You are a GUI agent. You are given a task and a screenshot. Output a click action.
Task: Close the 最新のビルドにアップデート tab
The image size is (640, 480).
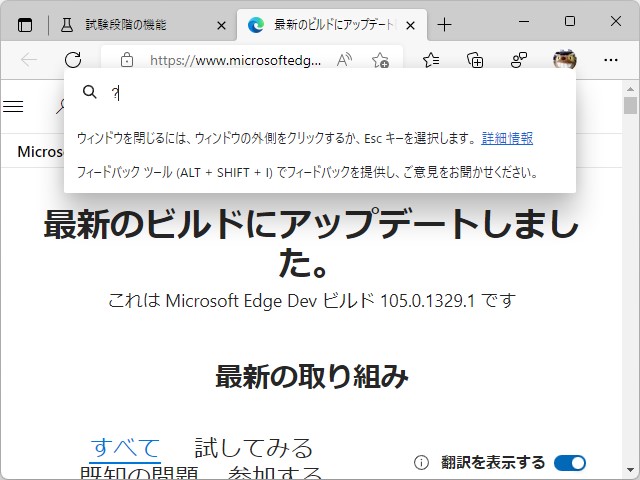[x=411, y=26]
